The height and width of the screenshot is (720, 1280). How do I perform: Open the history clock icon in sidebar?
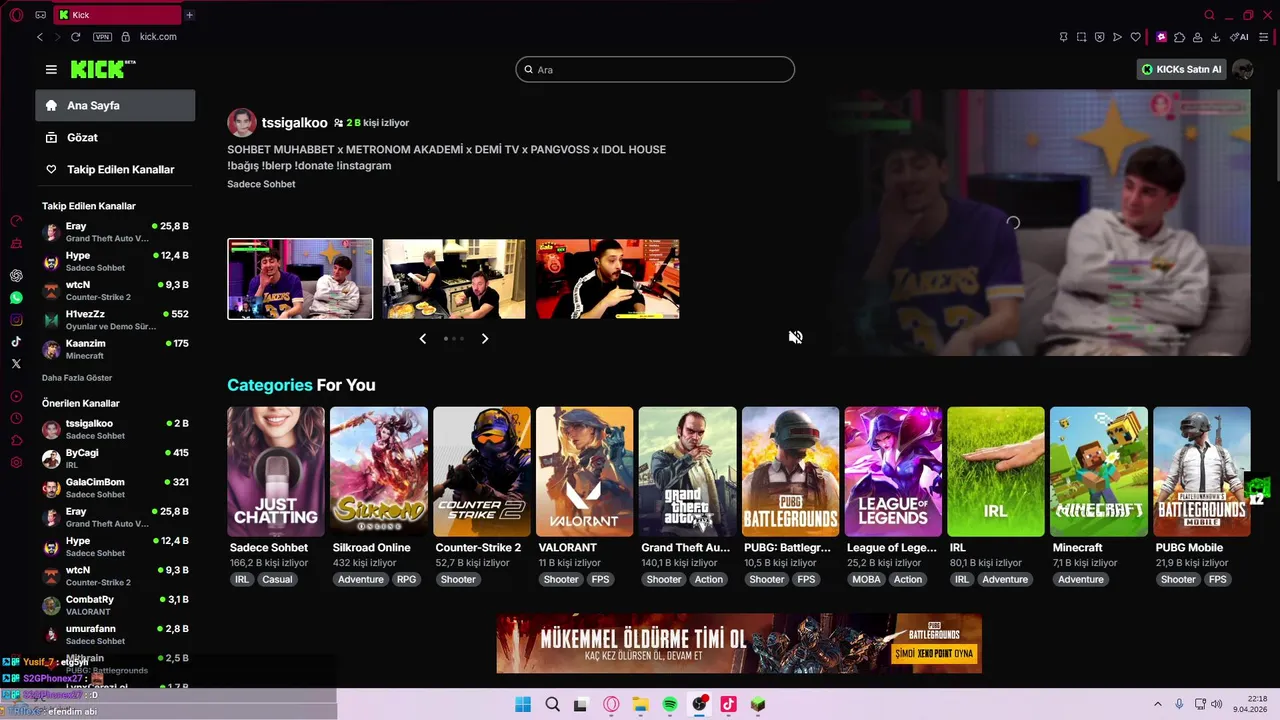pos(16,418)
